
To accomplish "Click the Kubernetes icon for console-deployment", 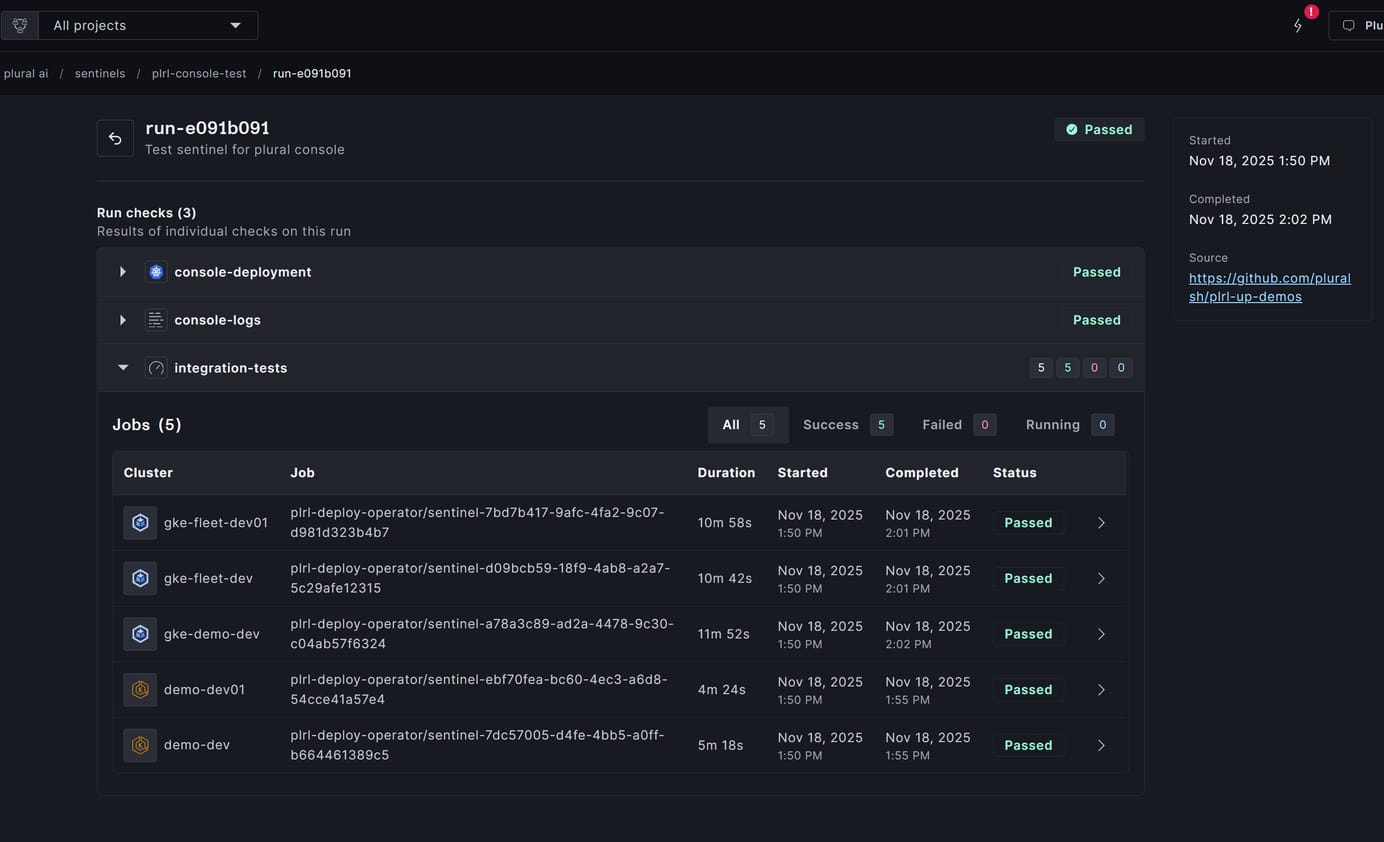I will tap(155, 272).
